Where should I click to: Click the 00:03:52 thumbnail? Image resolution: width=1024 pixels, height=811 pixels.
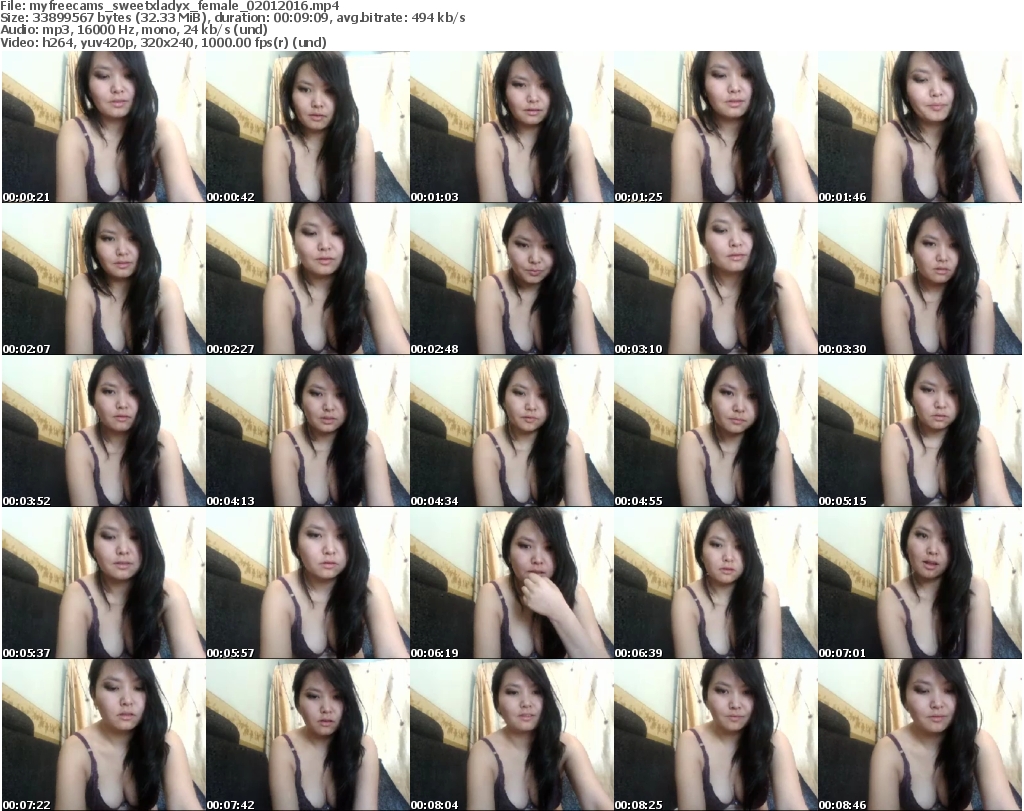(104, 431)
